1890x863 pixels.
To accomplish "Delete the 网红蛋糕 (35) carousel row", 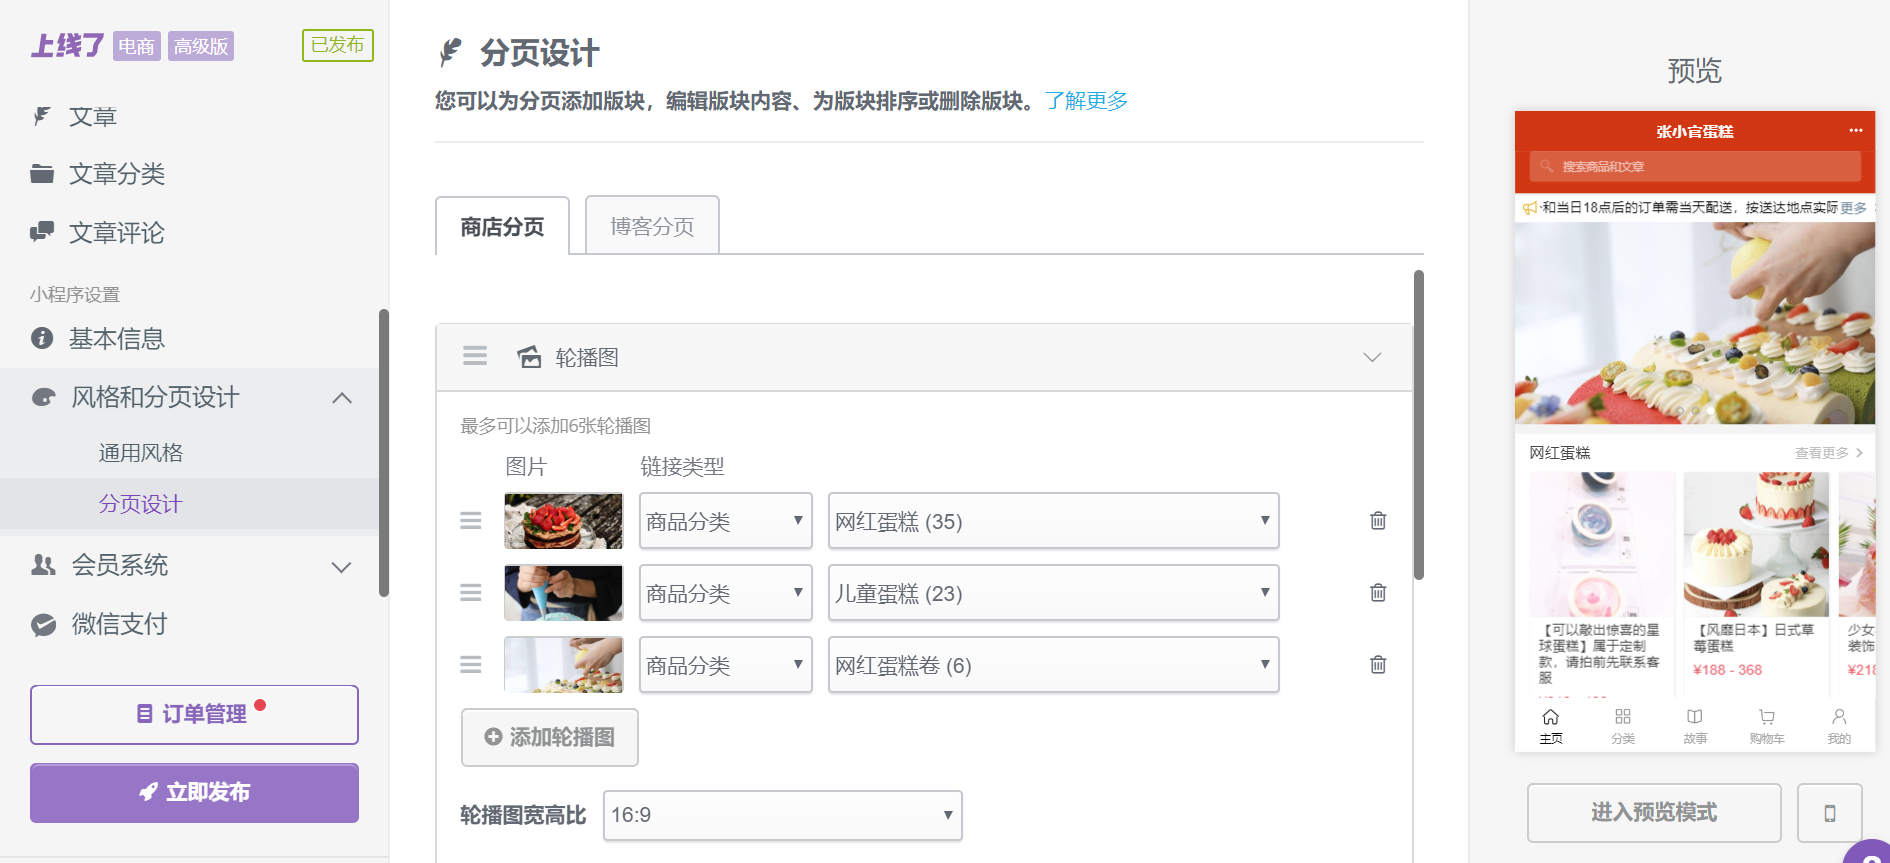I will coord(1378,521).
